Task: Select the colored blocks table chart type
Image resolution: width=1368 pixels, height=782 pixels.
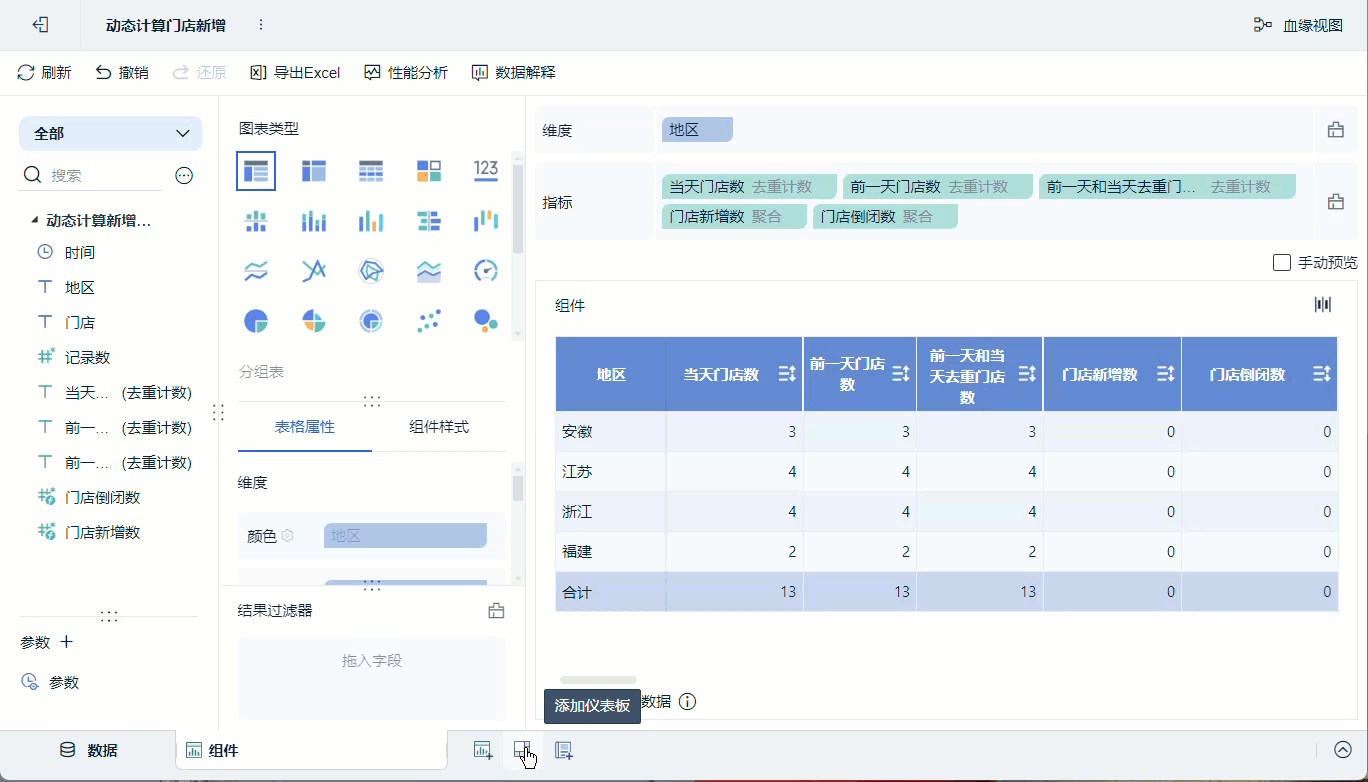Action: [429, 171]
